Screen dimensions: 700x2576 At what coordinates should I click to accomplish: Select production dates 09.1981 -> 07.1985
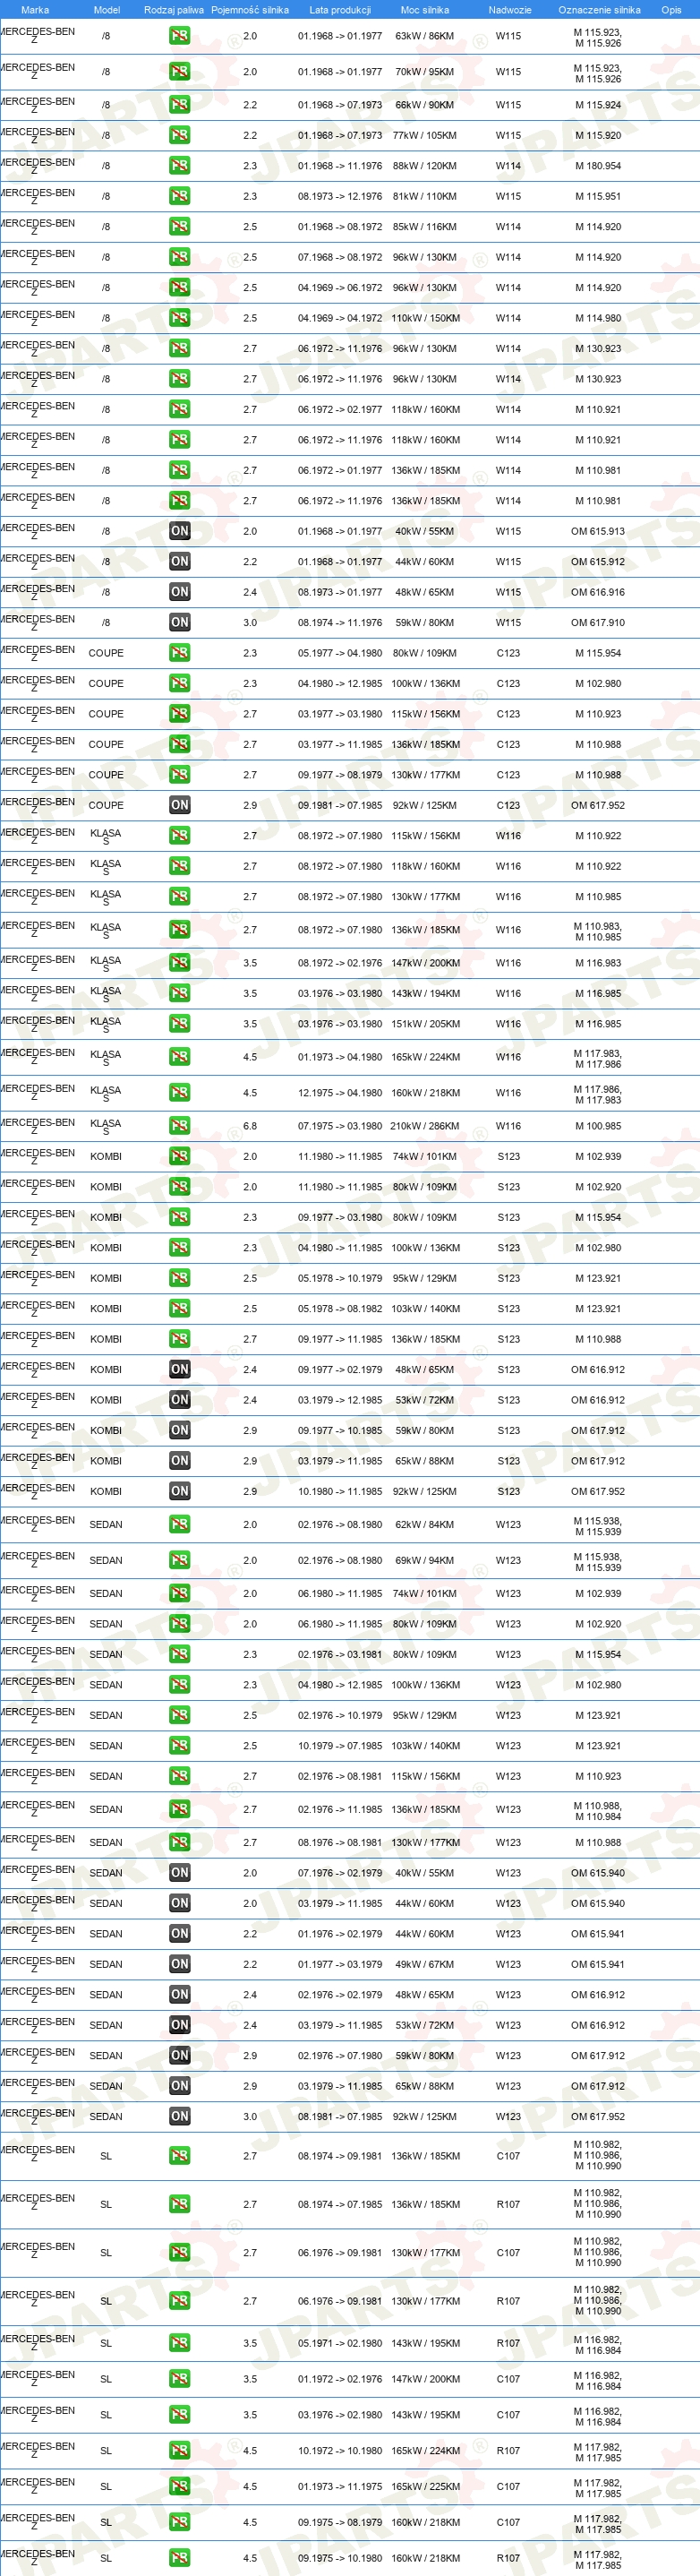point(340,805)
